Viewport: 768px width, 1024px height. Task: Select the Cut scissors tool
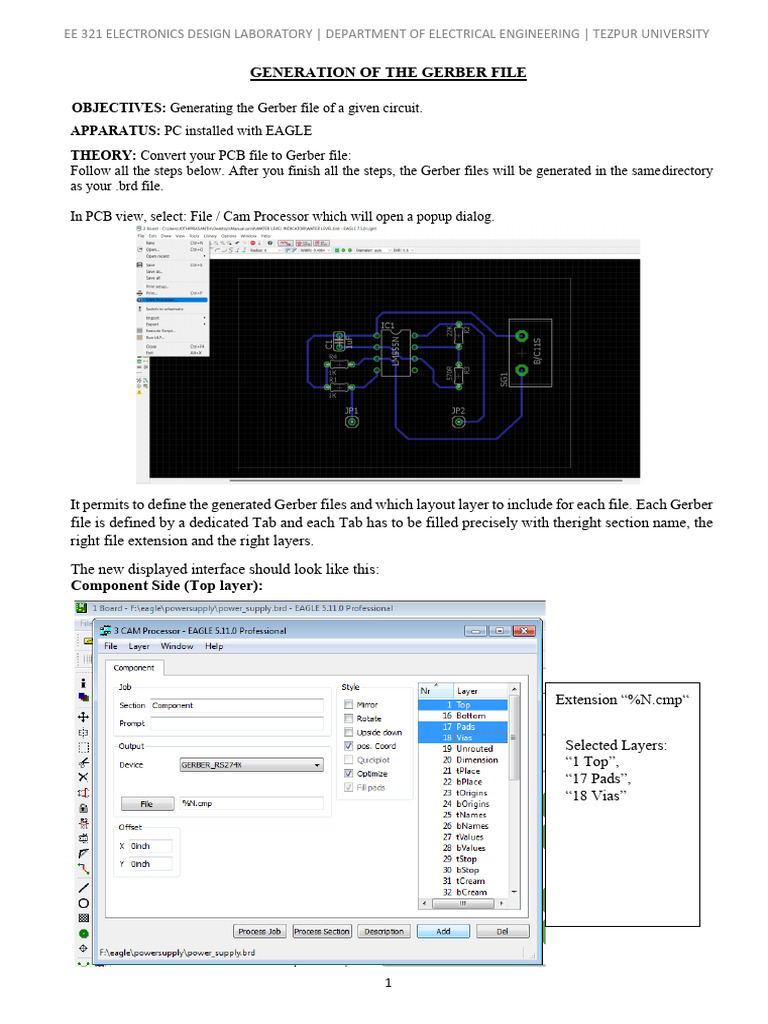pos(83,762)
